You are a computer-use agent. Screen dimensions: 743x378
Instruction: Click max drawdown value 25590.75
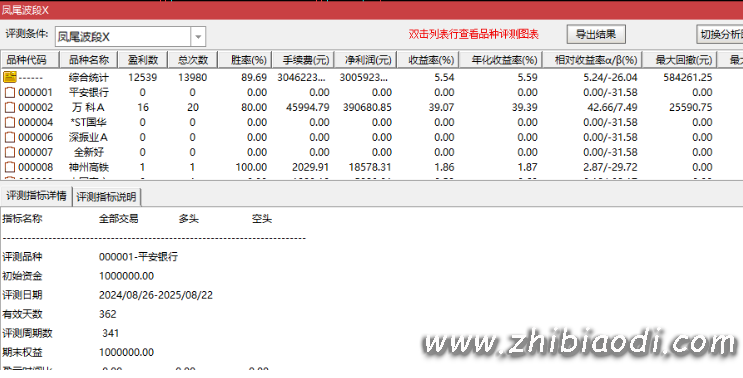pyautogui.click(x=690, y=108)
